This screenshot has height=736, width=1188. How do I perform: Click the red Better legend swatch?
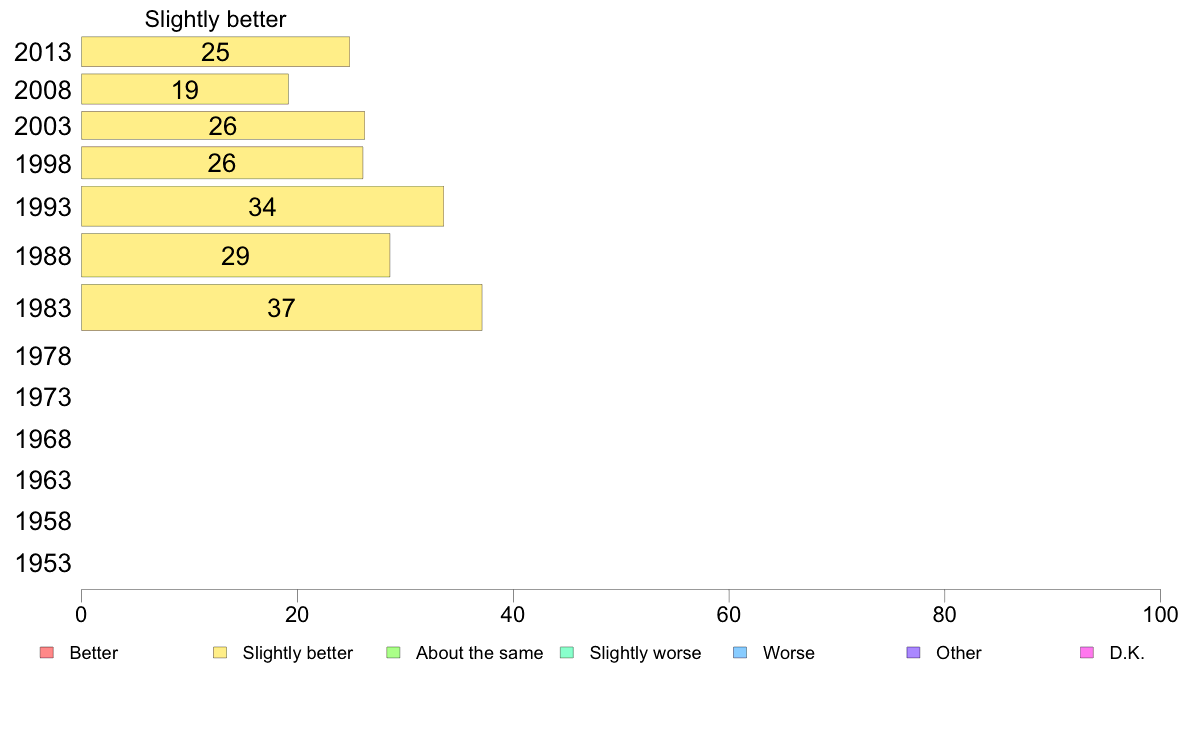pyautogui.click(x=47, y=653)
